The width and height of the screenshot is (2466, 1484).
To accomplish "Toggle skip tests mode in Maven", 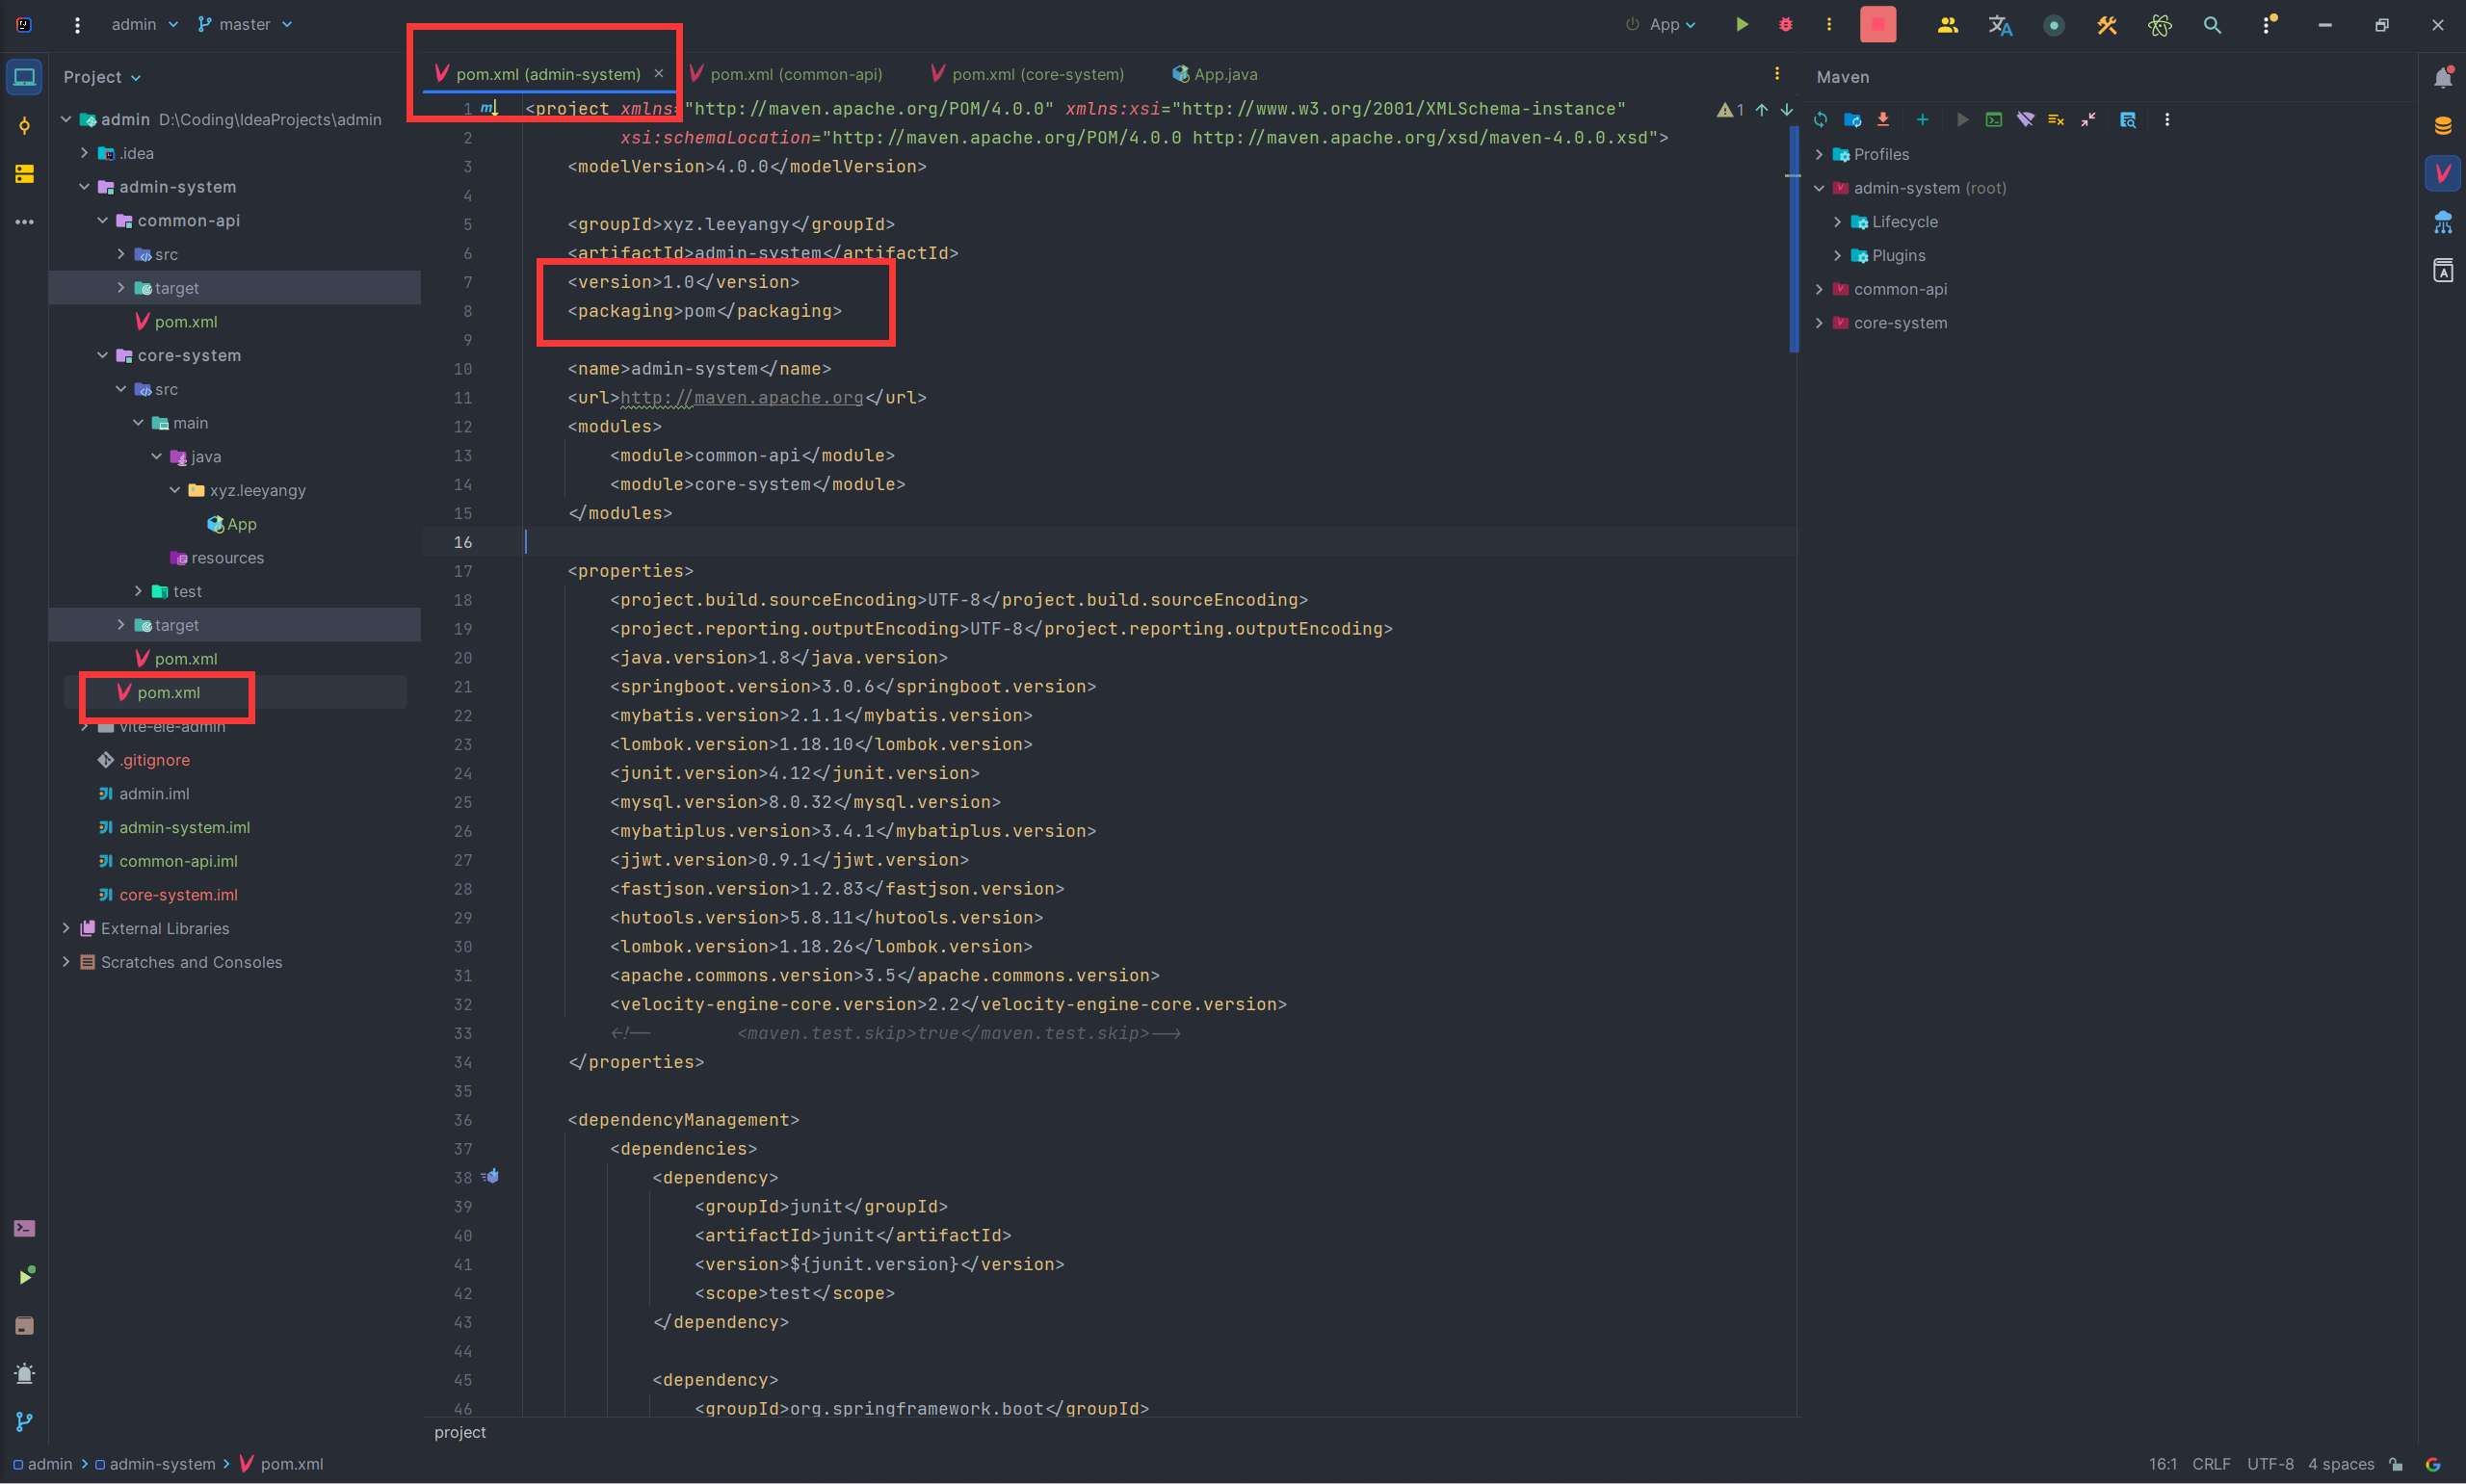I will pyautogui.click(x=2056, y=120).
